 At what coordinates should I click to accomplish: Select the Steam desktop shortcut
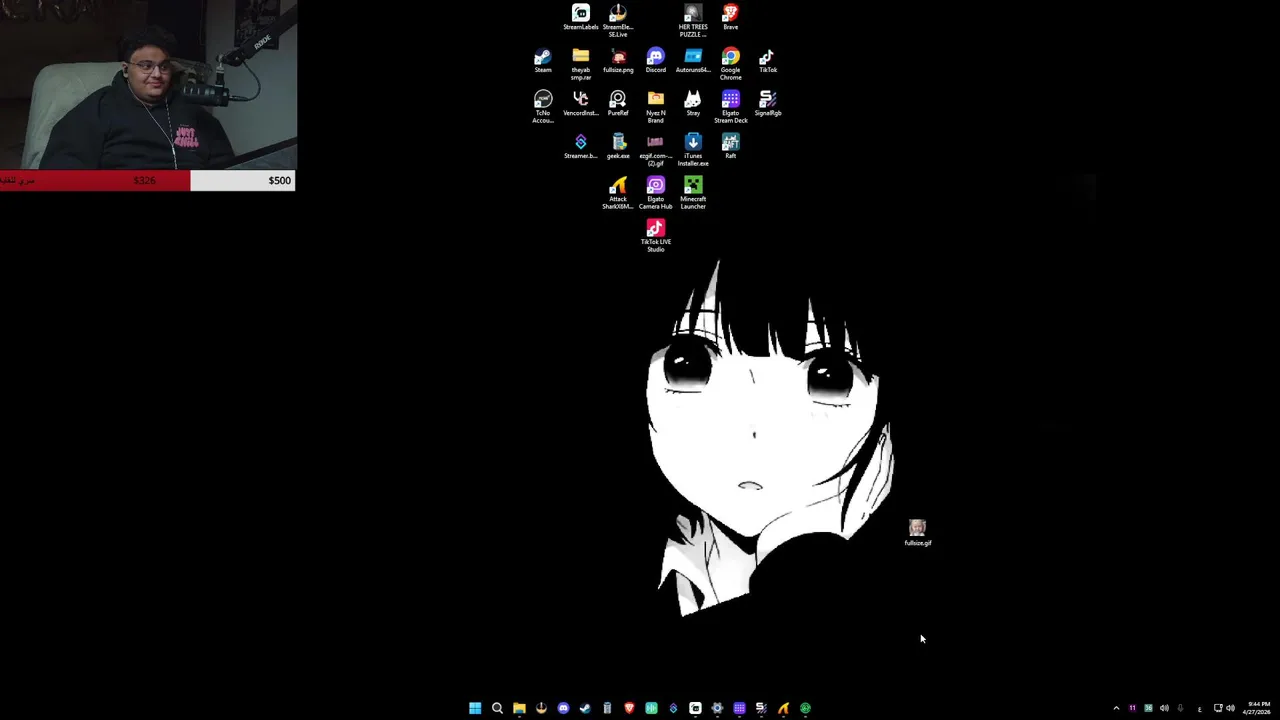tap(543, 60)
